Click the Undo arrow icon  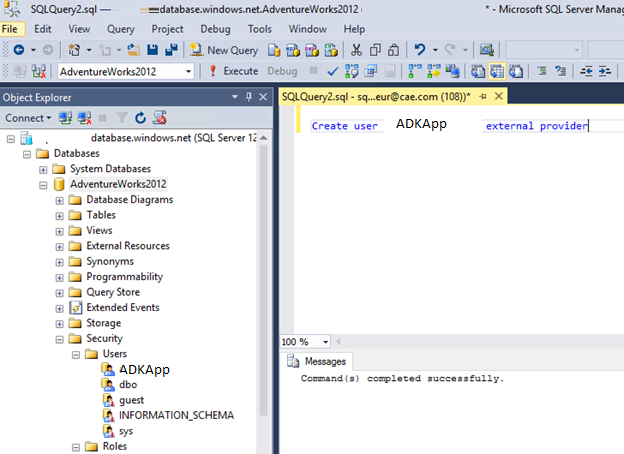pyautogui.click(x=419, y=50)
